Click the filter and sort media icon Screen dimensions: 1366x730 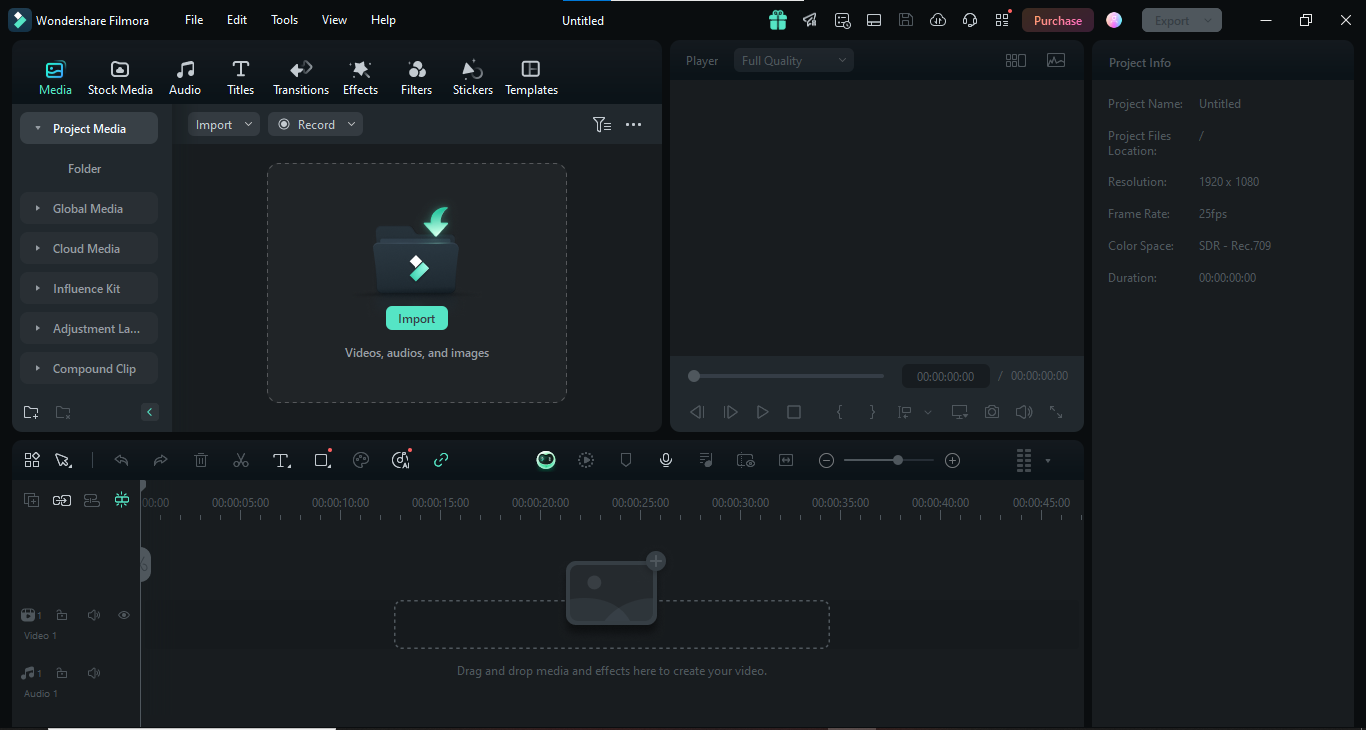601,124
